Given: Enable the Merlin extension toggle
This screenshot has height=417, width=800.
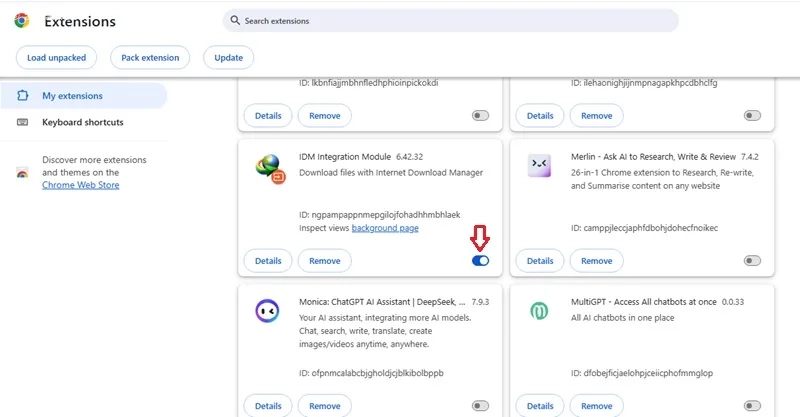Looking at the screenshot, I should pos(752,261).
